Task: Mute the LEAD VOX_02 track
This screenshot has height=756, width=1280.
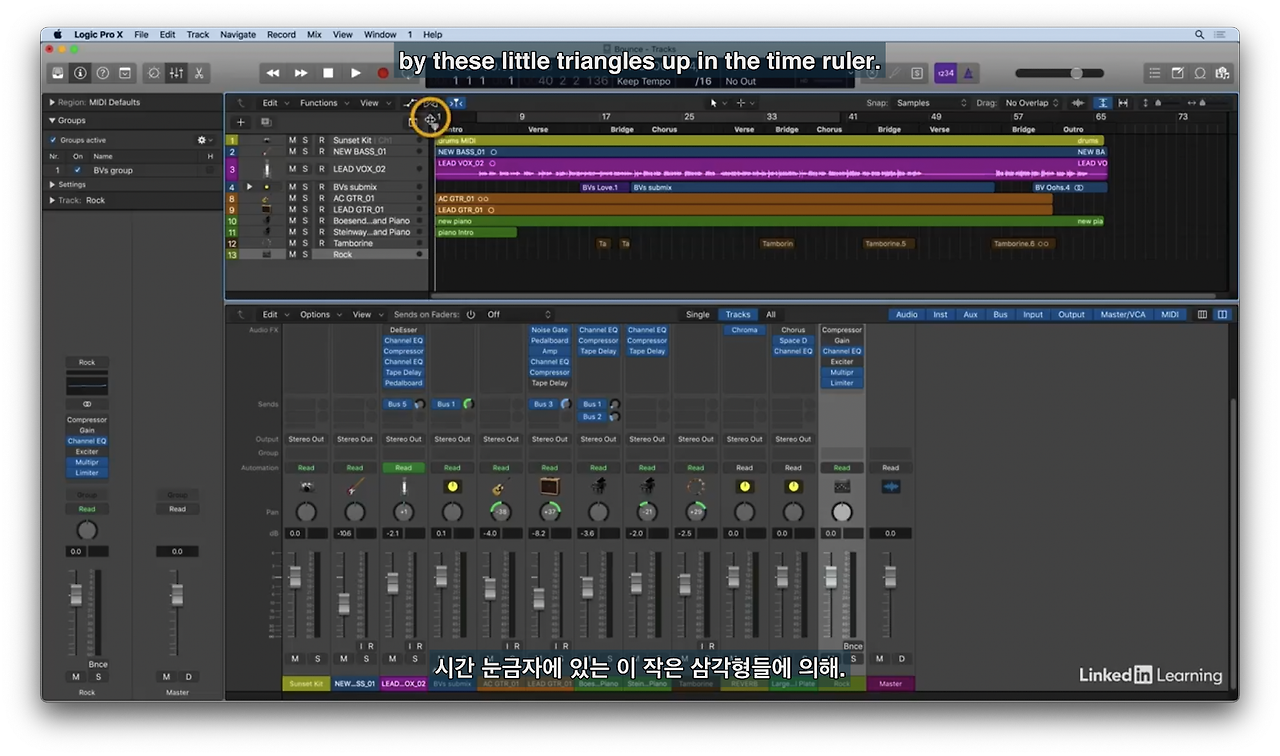Action: (x=292, y=169)
